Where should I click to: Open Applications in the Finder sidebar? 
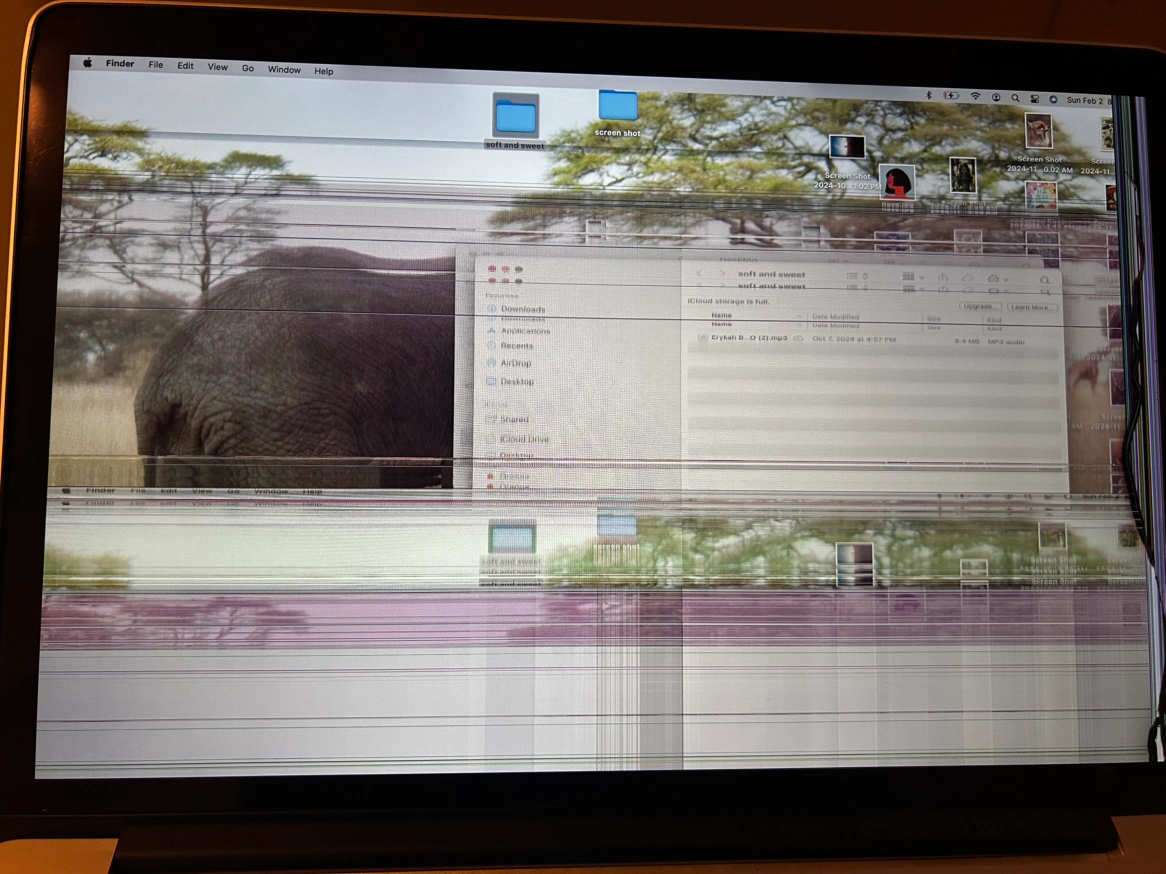tap(518, 330)
